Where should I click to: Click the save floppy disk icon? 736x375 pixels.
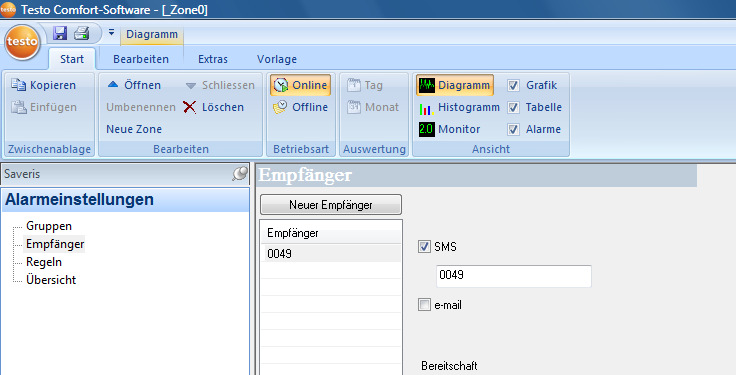coord(60,33)
